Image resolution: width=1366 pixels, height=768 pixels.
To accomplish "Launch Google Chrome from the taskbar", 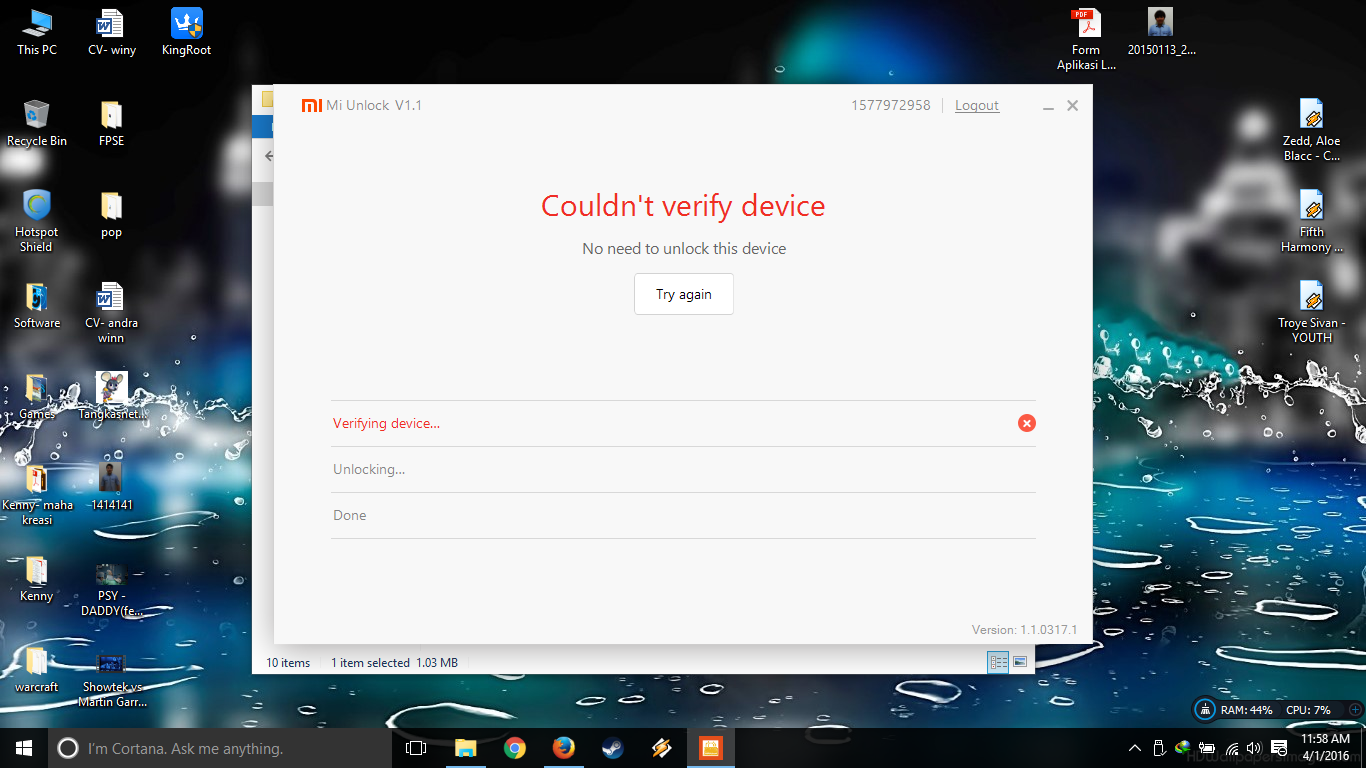I will point(515,748).
